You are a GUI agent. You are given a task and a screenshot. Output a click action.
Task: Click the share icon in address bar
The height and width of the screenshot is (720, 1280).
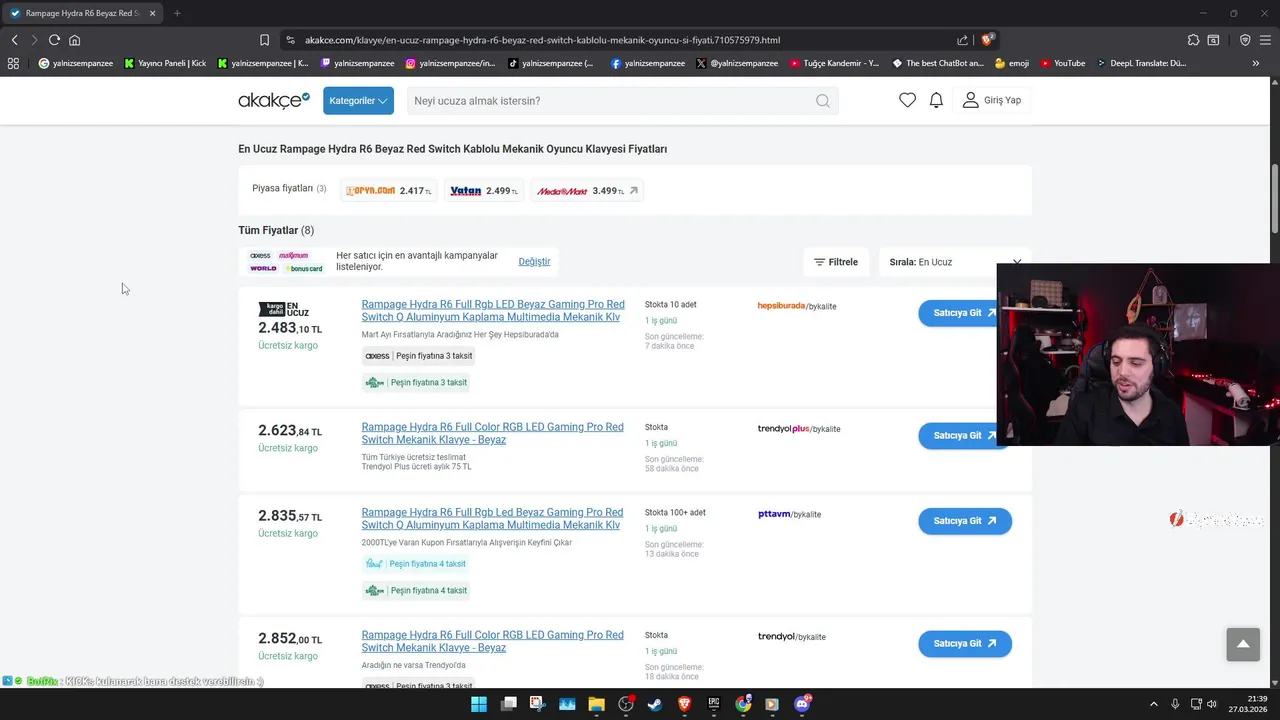tap(962, 40)
